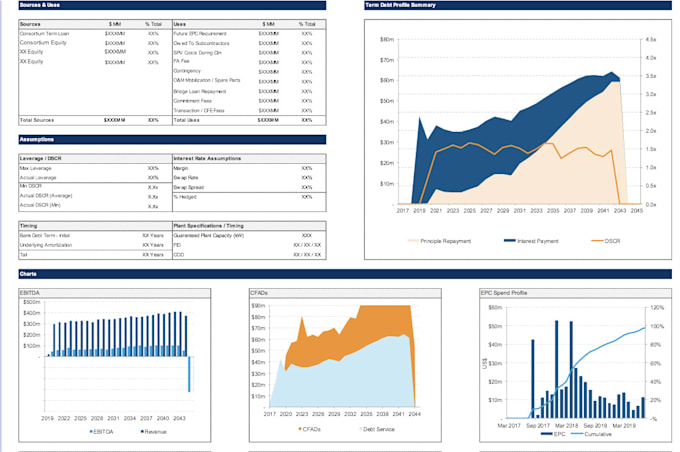Select the Swap Rate row label
Viewport: 680px width, 452px height.
(x=186, y=178)
